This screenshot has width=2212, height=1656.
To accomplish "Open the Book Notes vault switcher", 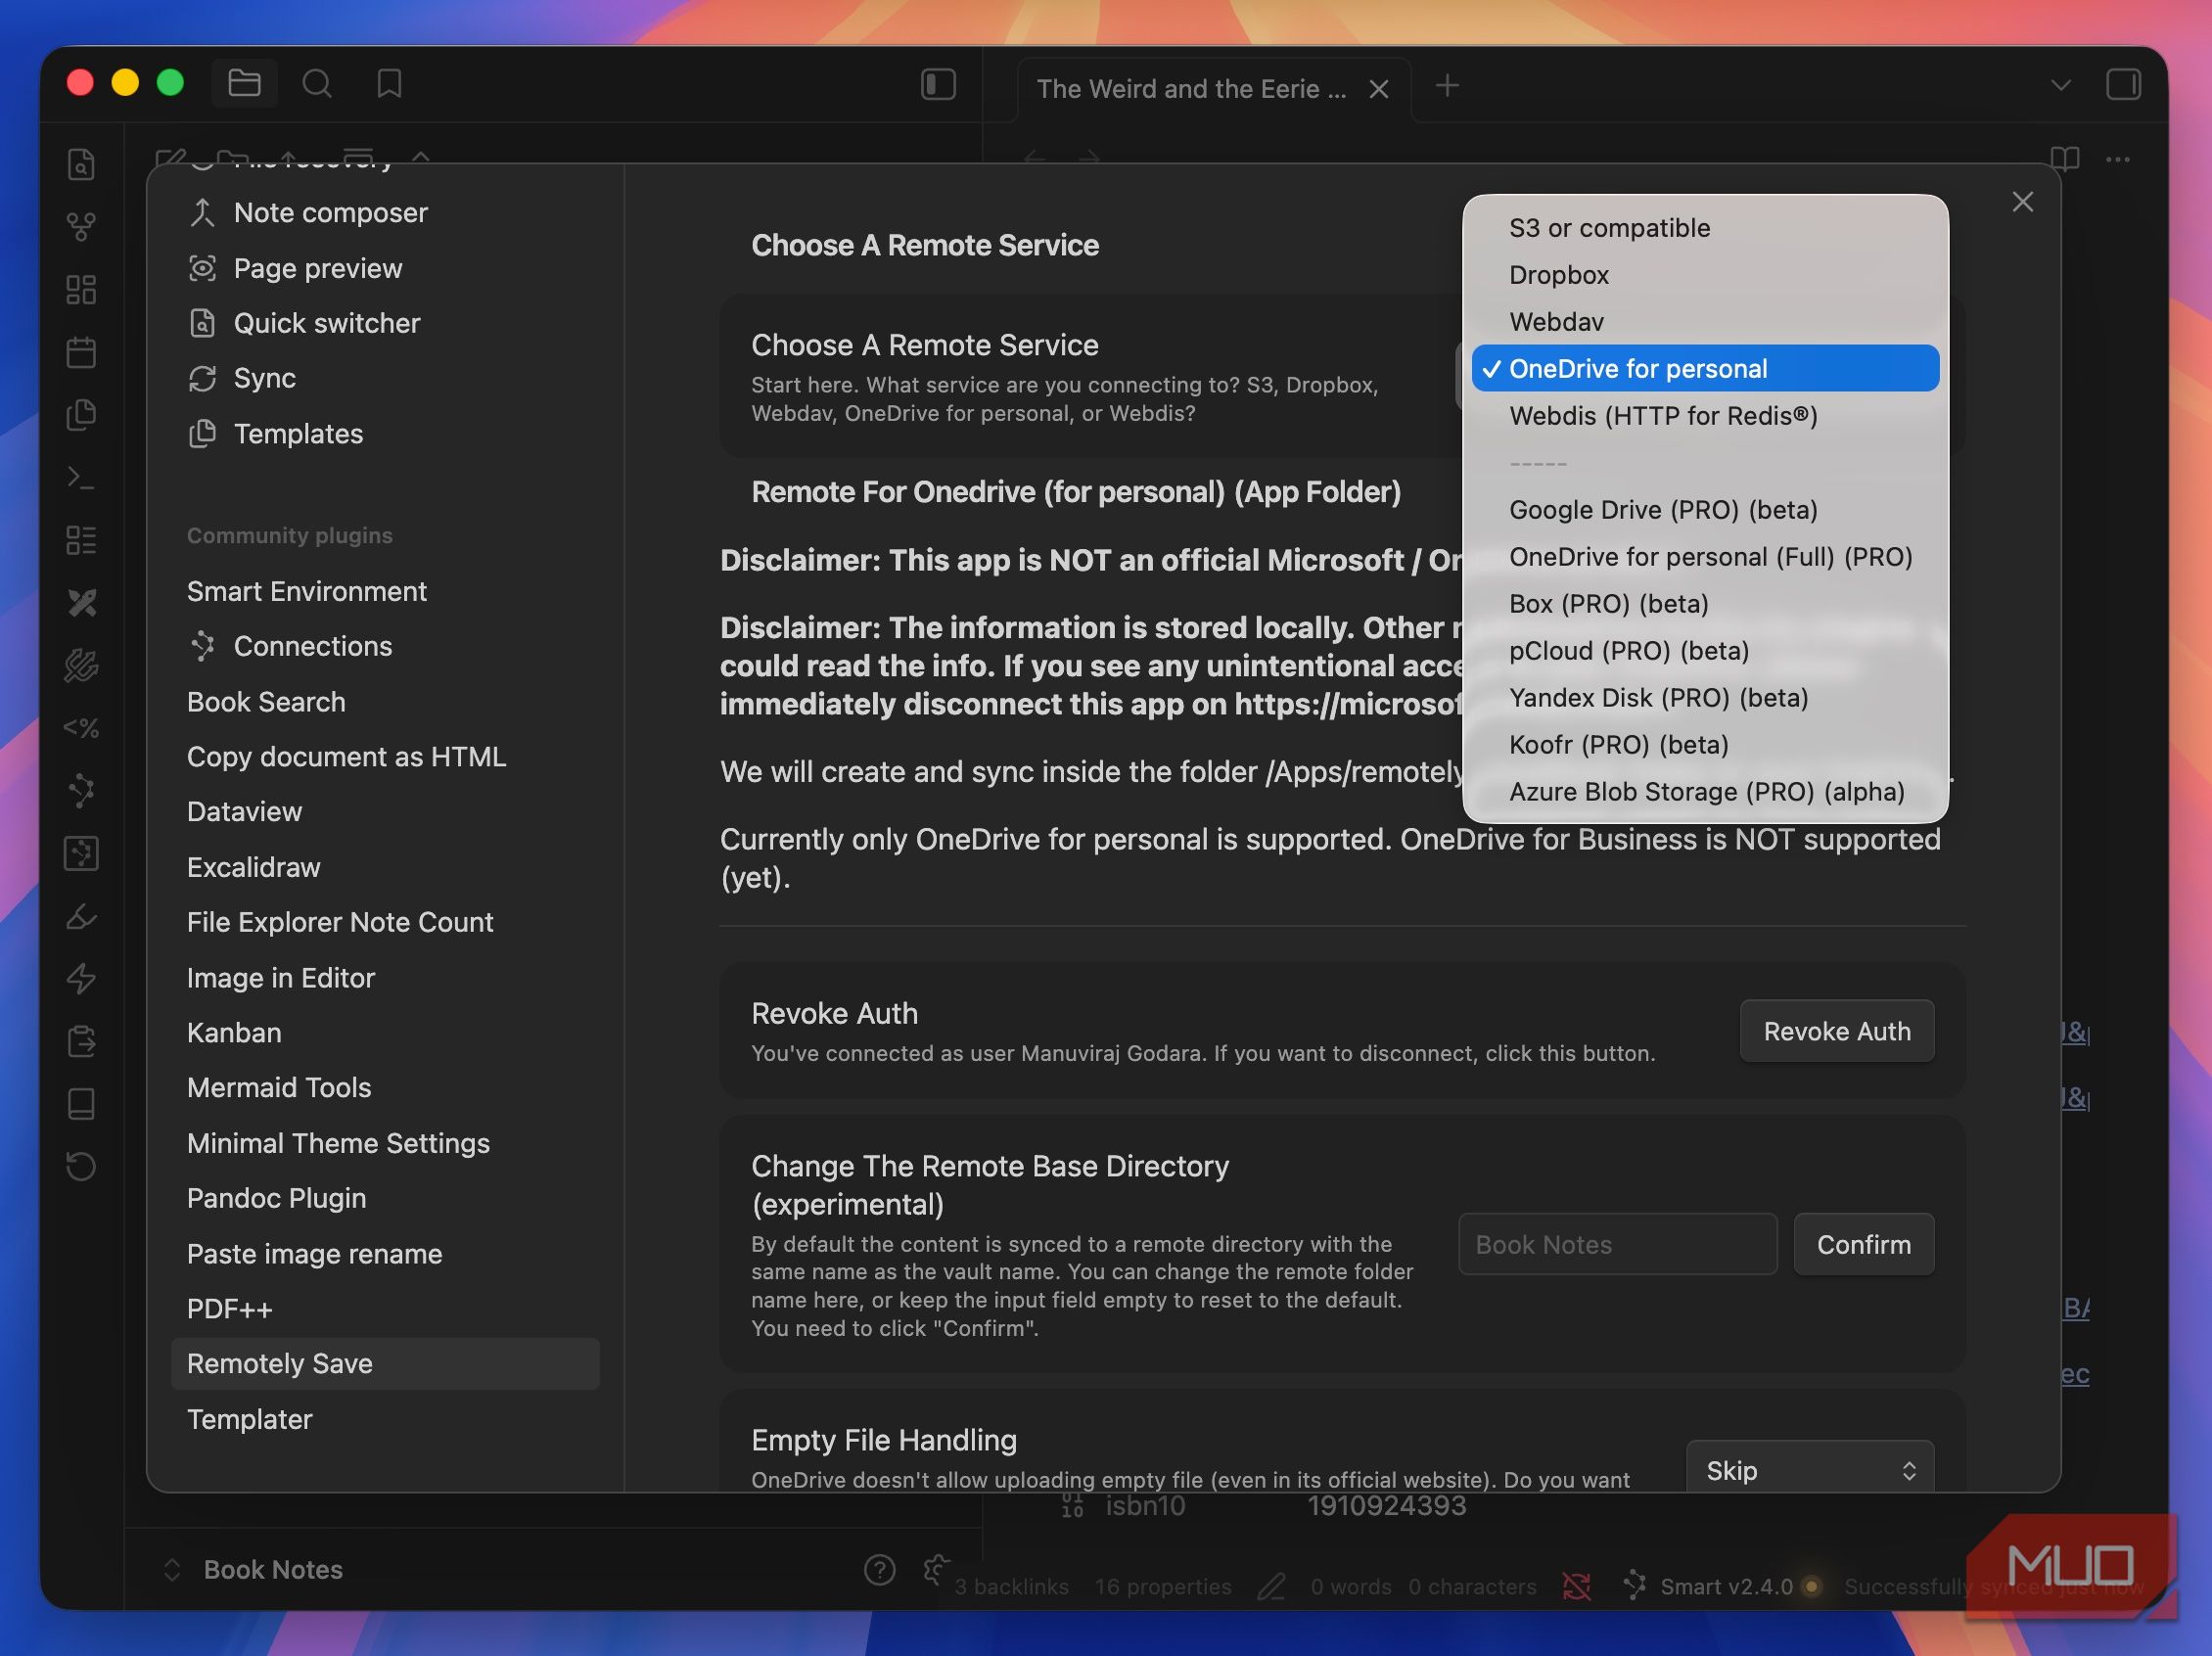I will point(254,1569).
